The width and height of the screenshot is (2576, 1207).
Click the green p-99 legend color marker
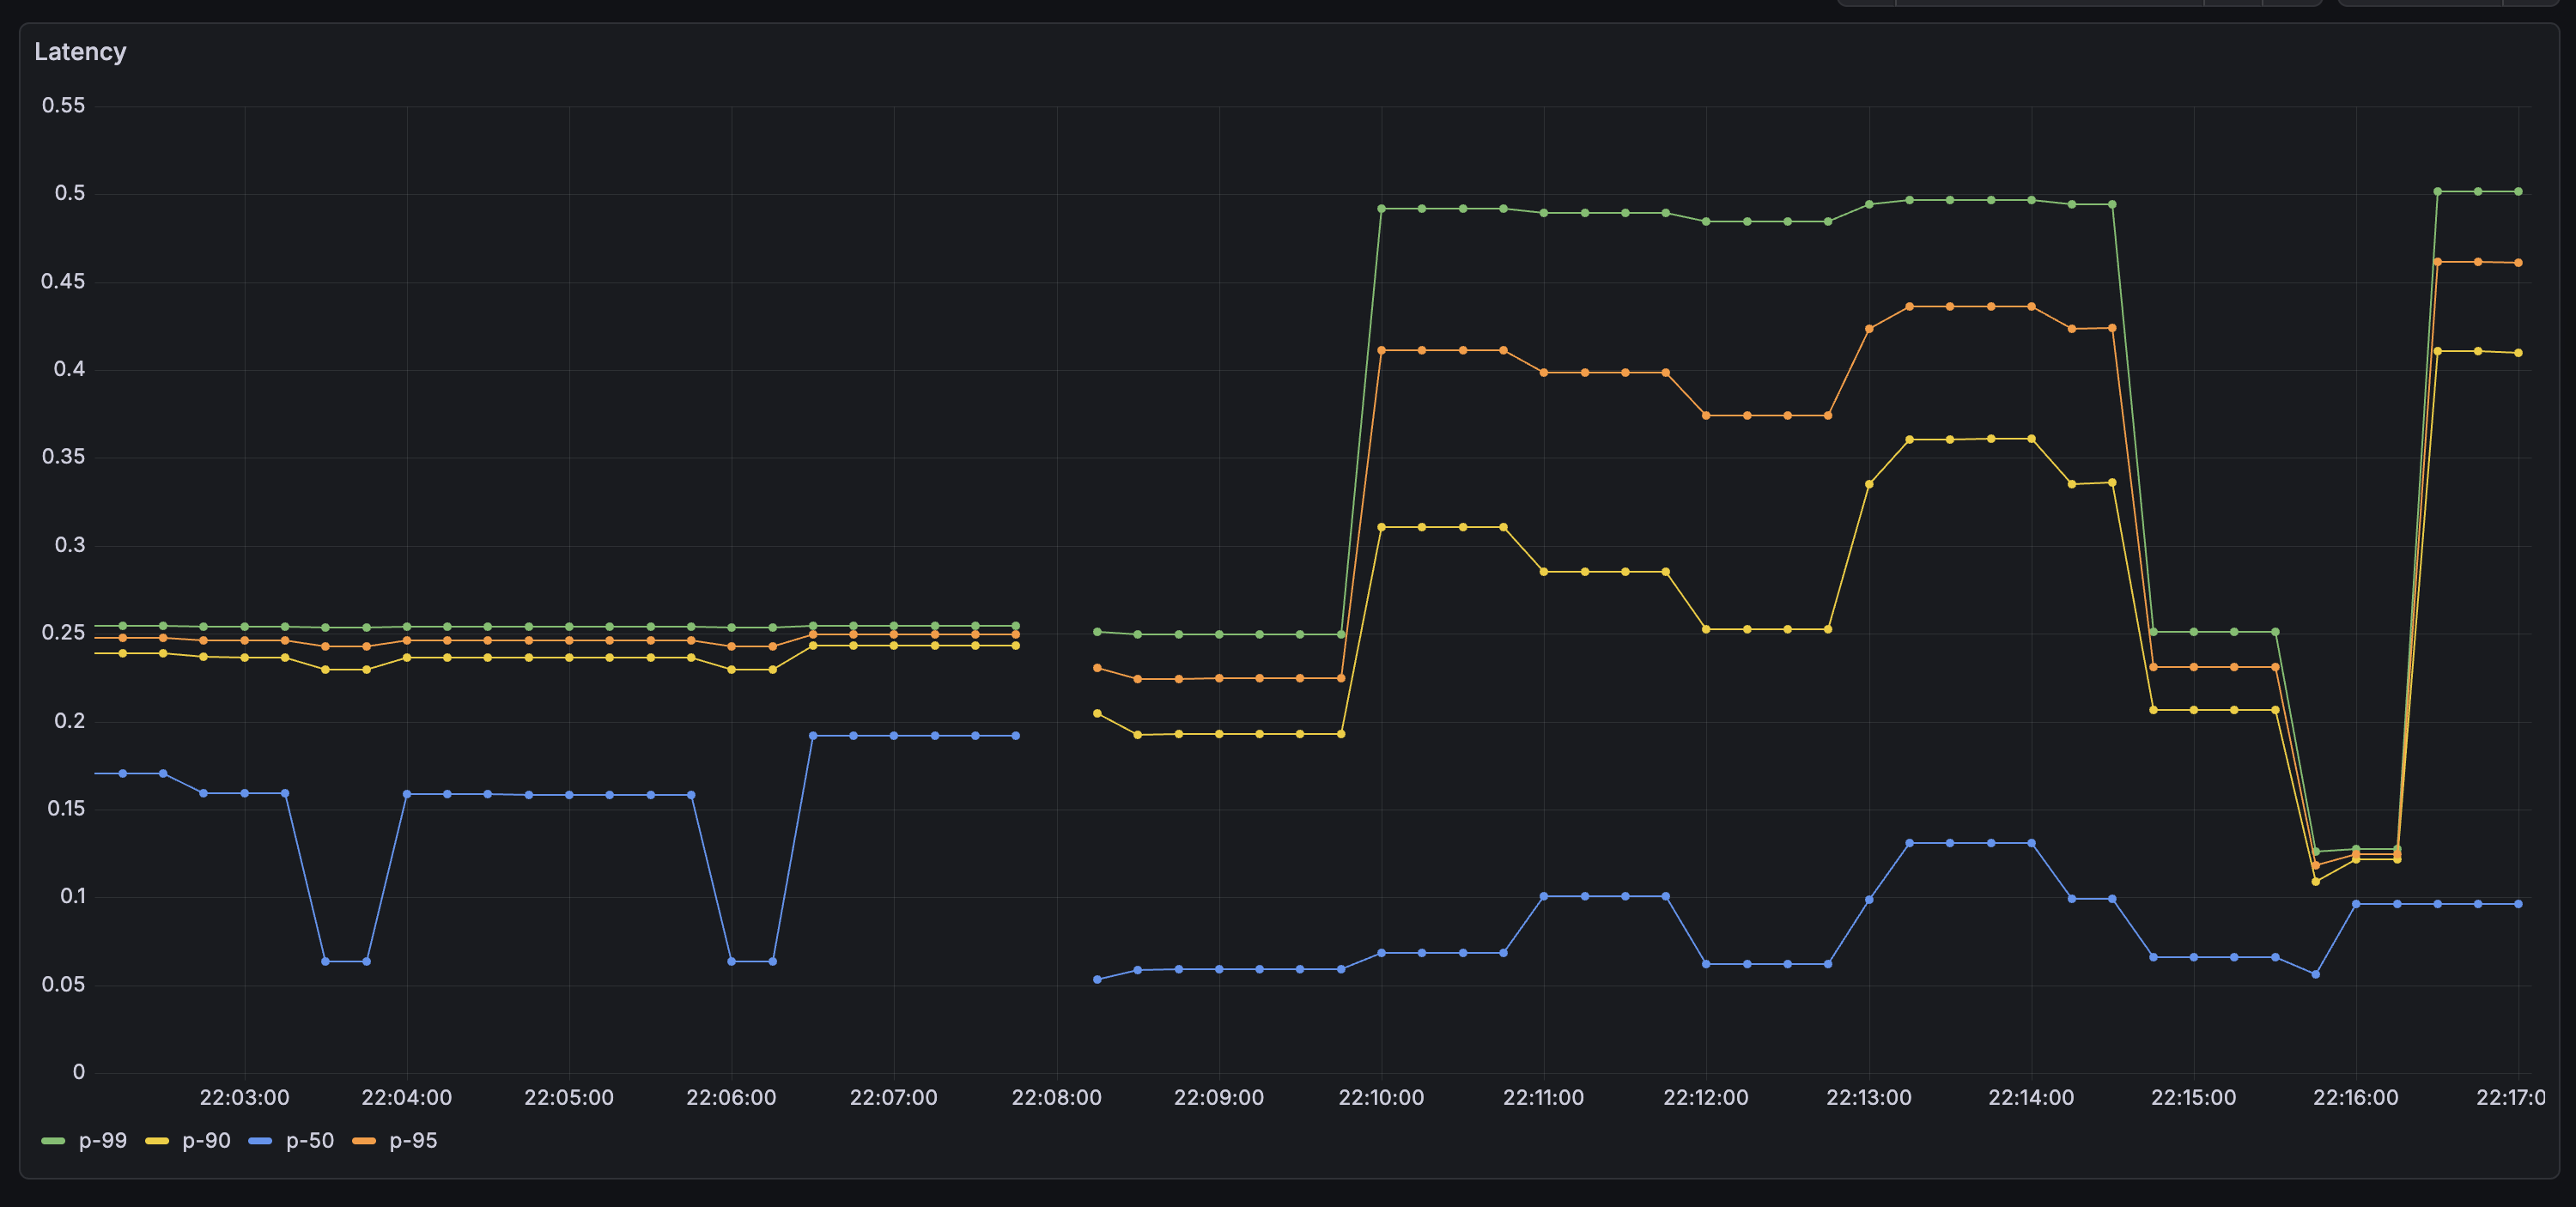[54, 1141]
